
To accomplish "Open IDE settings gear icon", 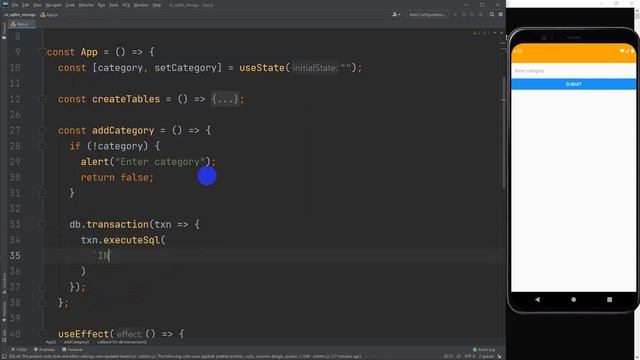I will [500, 14].
